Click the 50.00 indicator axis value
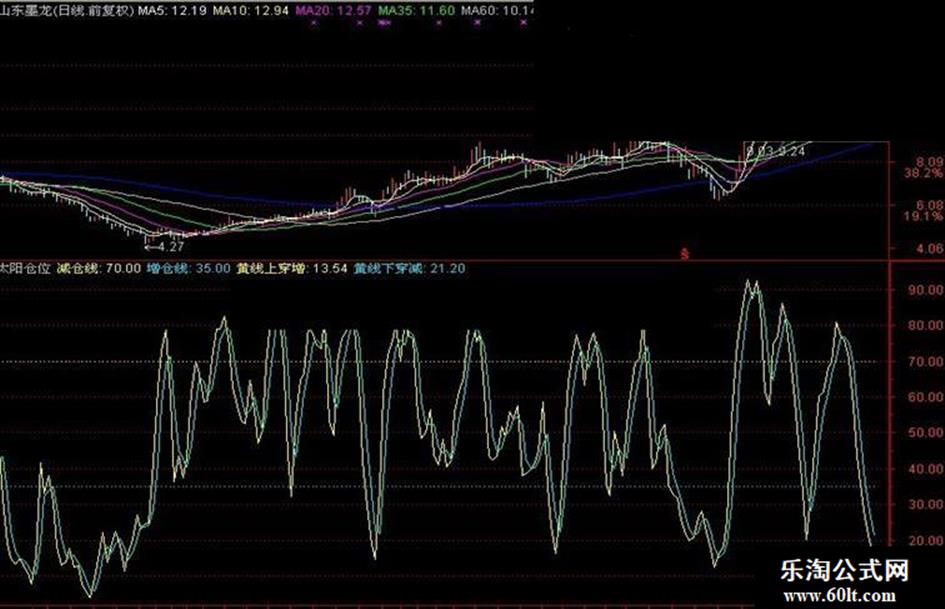This screenshot has width=945, height=609. [x=926, y=432]
